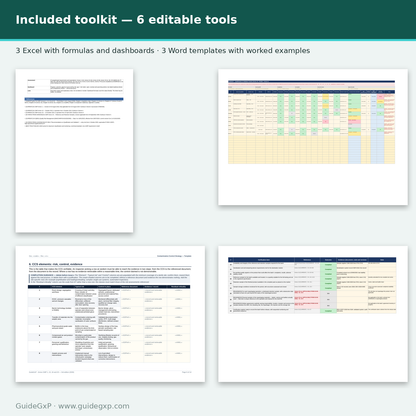Open the CCS elements Word template thumbnail
This screenshot has height=416, width=416.
[110, 314]
